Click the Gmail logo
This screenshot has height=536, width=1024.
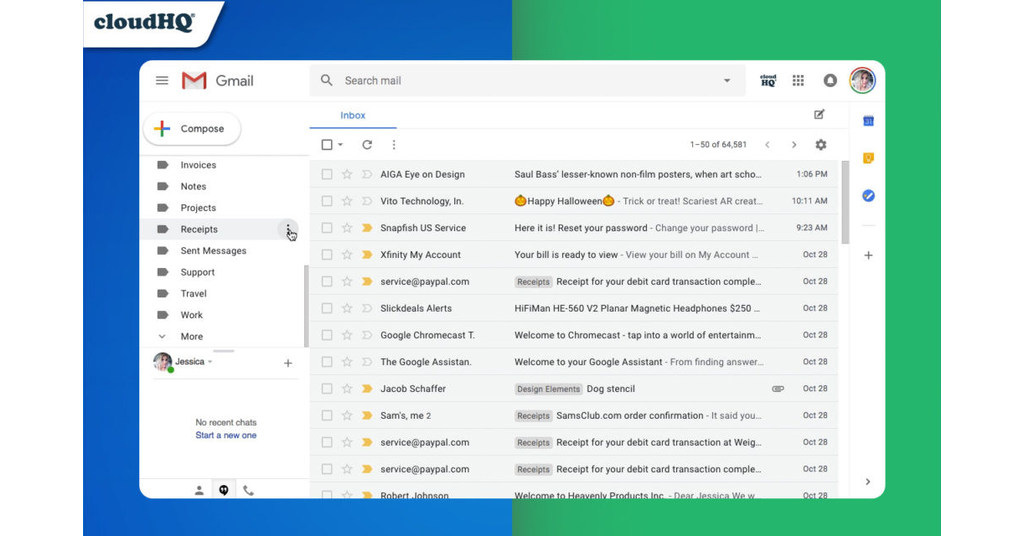pyautogui.click(x=217, y=80)
